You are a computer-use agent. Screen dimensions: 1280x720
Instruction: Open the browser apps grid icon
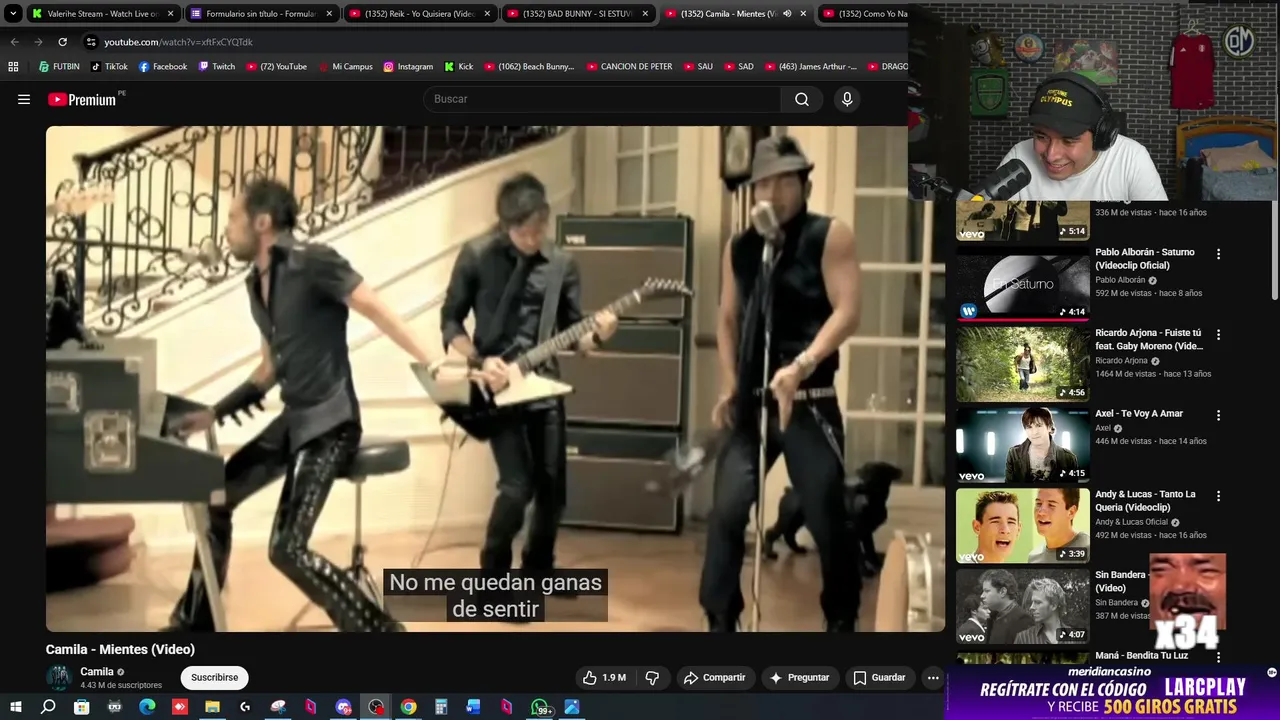pos(13,67)
